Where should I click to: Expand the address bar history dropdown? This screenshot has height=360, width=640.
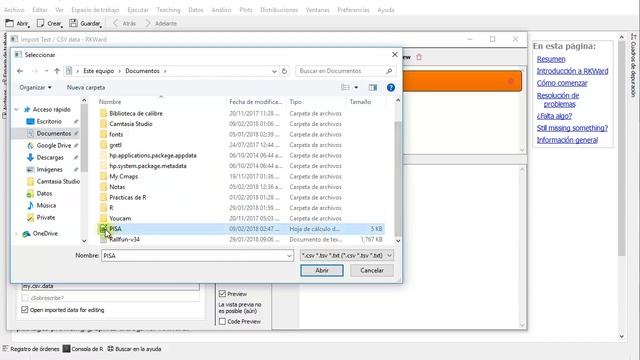(274, 71)
